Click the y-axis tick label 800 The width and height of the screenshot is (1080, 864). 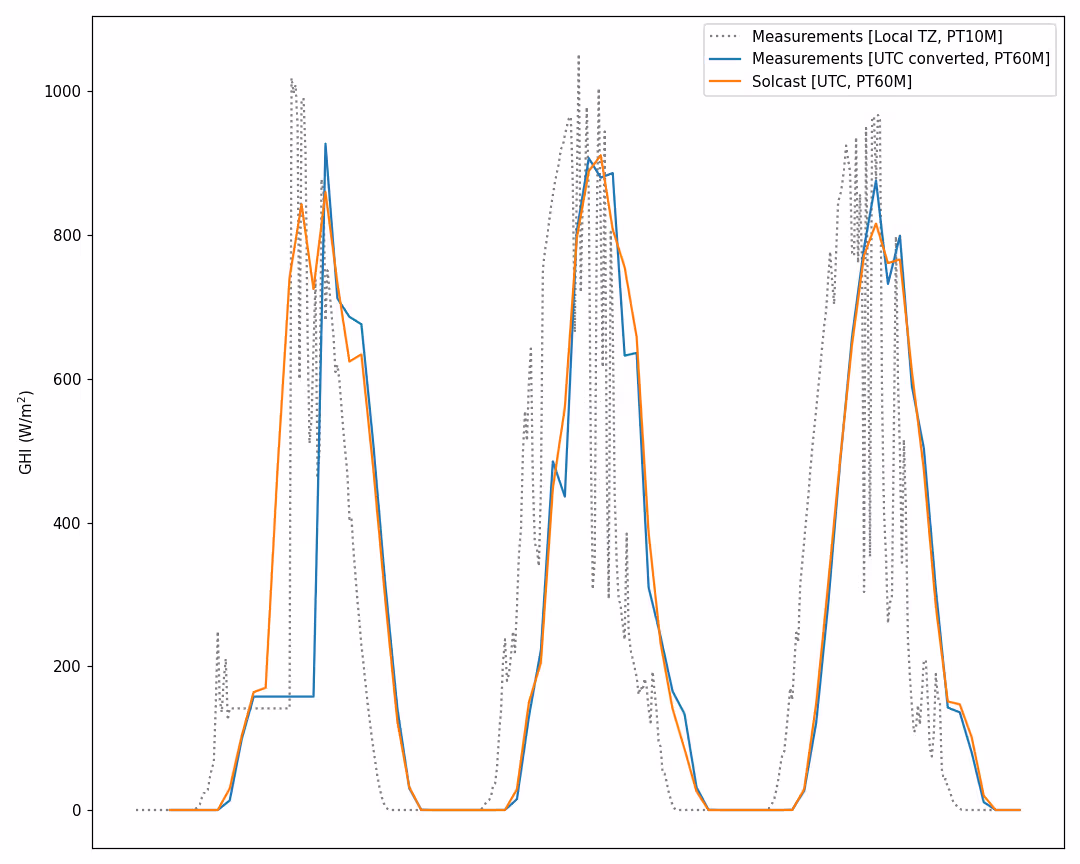pos(68,236)
